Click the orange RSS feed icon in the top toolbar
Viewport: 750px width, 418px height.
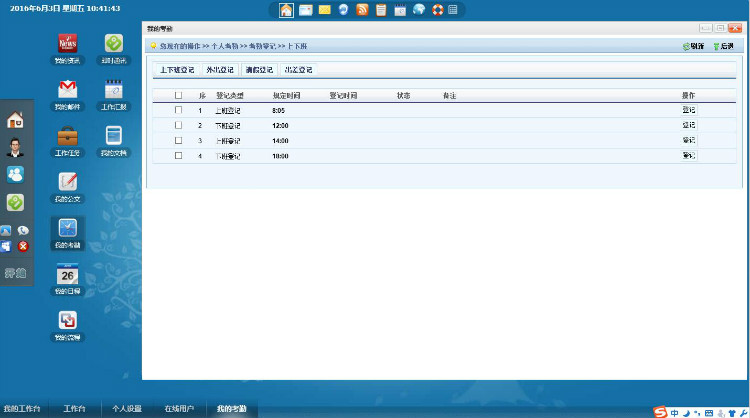click(362, 10)
